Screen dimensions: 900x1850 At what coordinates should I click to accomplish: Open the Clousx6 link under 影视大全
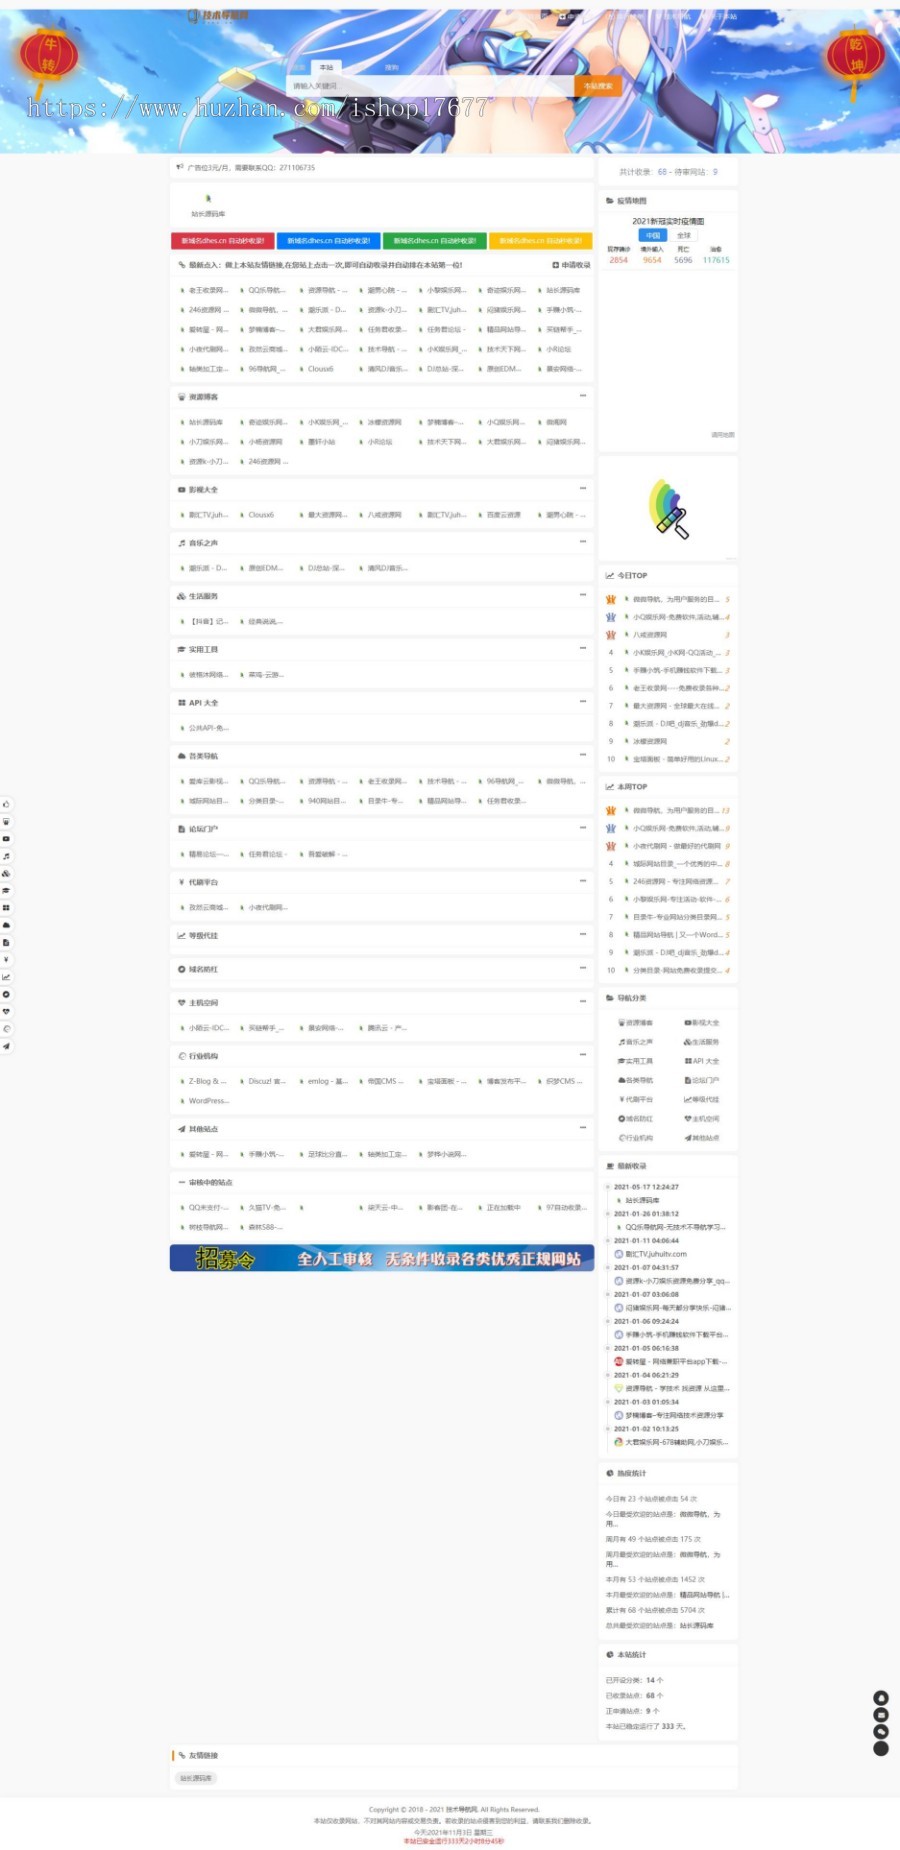[x=261, y=515]
